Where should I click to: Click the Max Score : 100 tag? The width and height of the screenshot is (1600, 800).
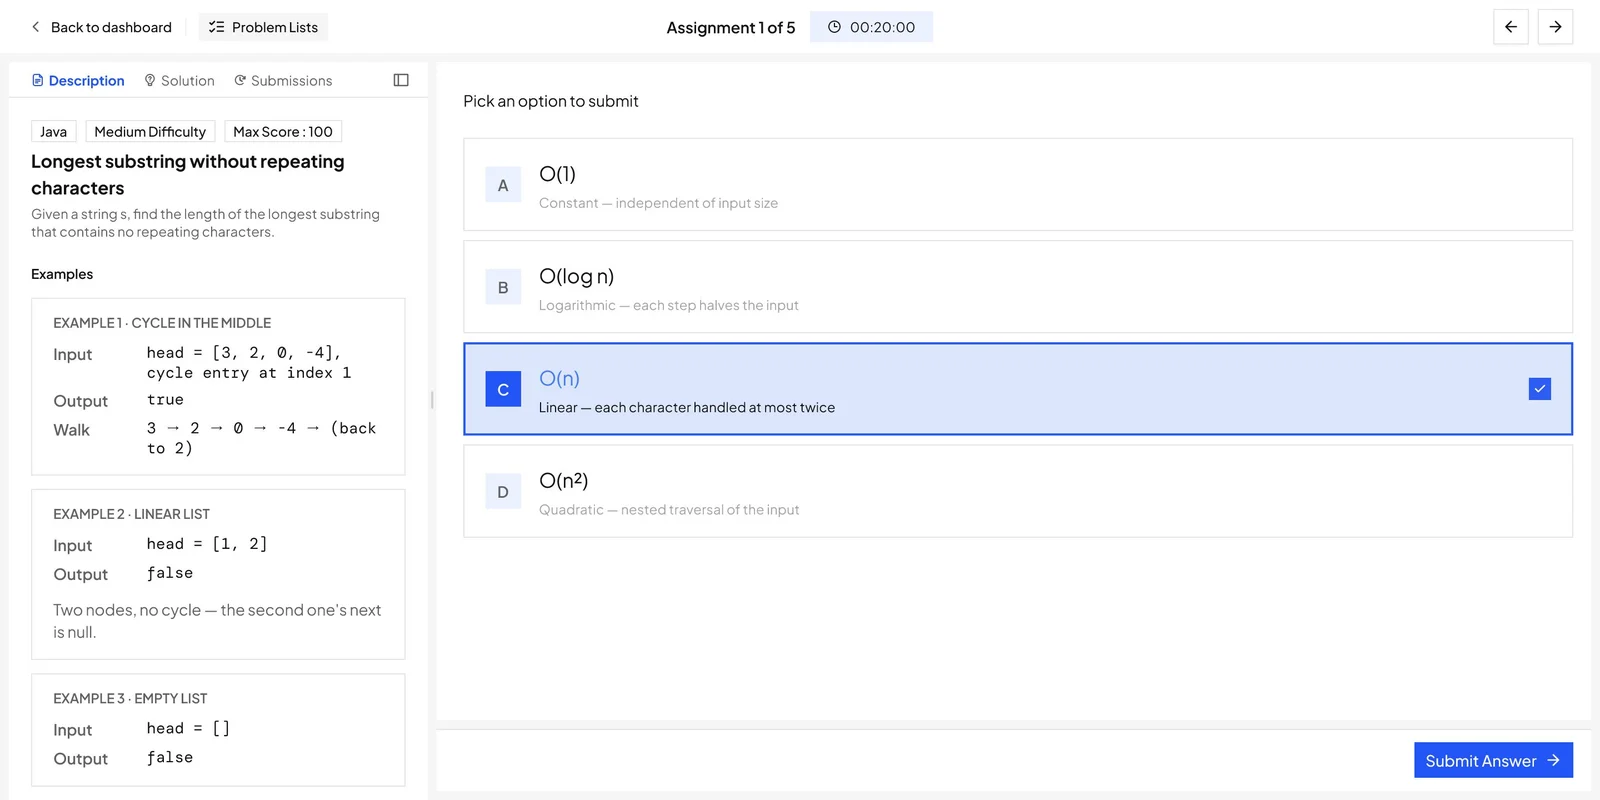(283, 132)
